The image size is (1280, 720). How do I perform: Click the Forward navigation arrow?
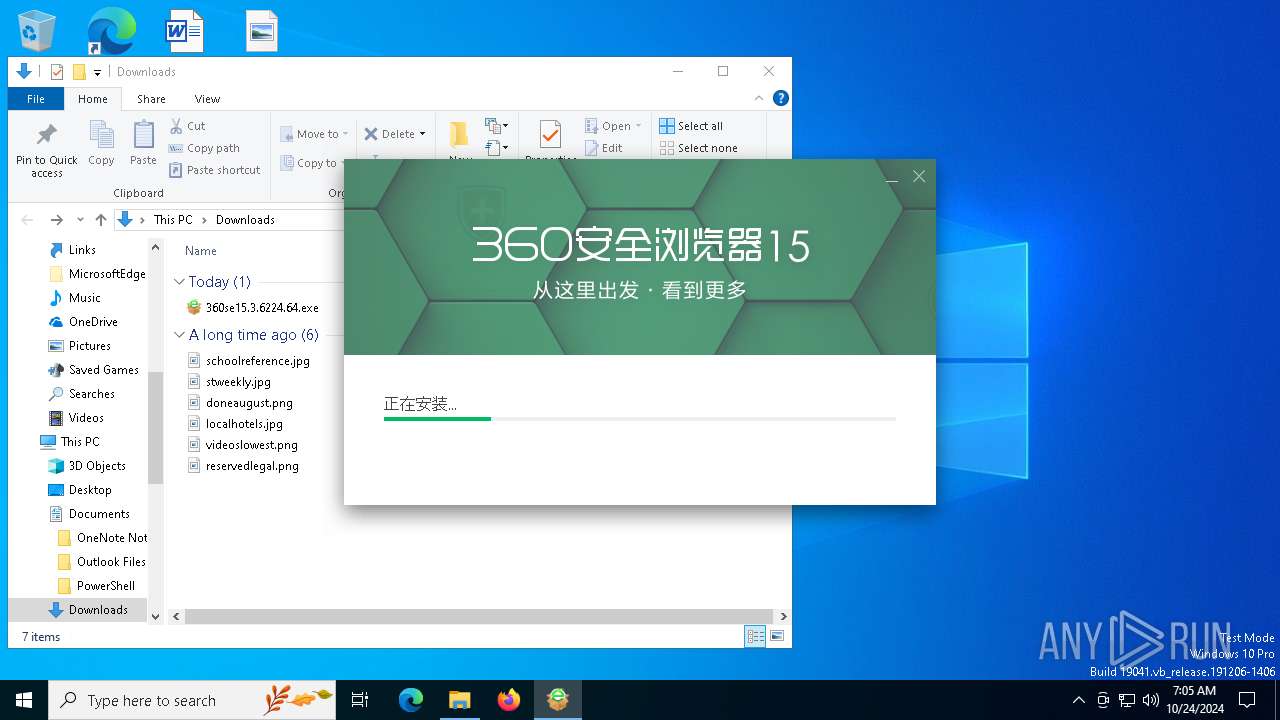tap(56, 220)
